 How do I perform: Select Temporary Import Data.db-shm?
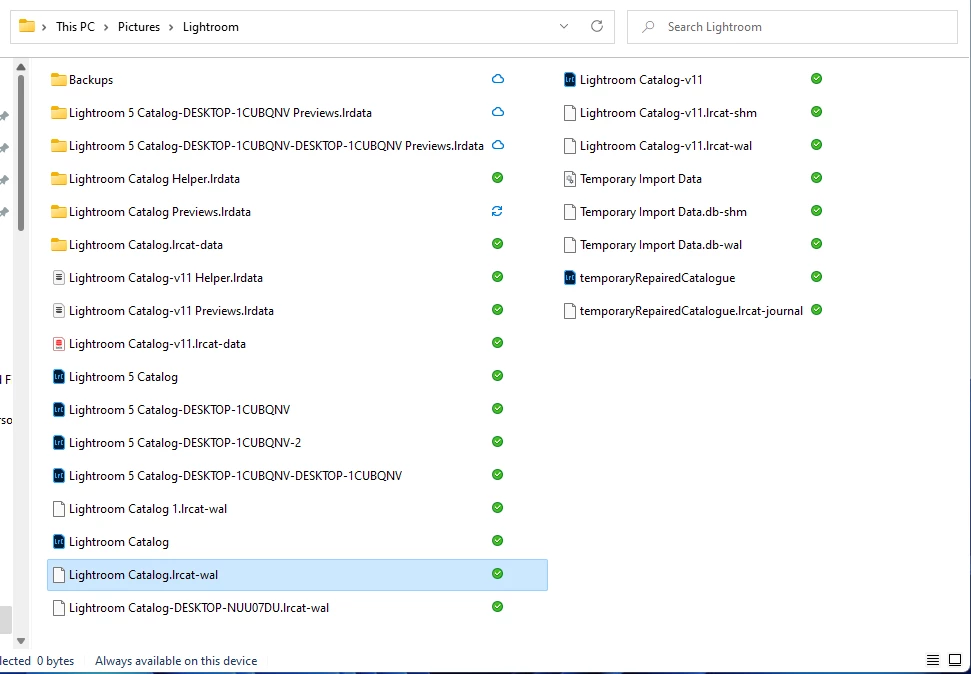coord(663,212)
